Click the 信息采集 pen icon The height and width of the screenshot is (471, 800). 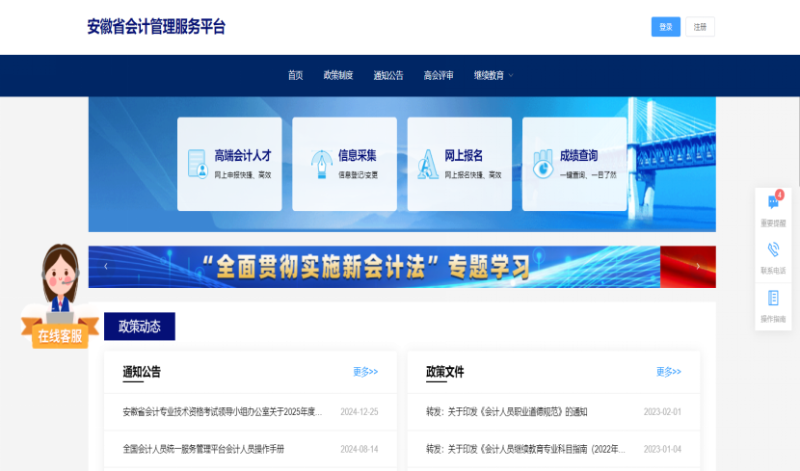[321, 164]
